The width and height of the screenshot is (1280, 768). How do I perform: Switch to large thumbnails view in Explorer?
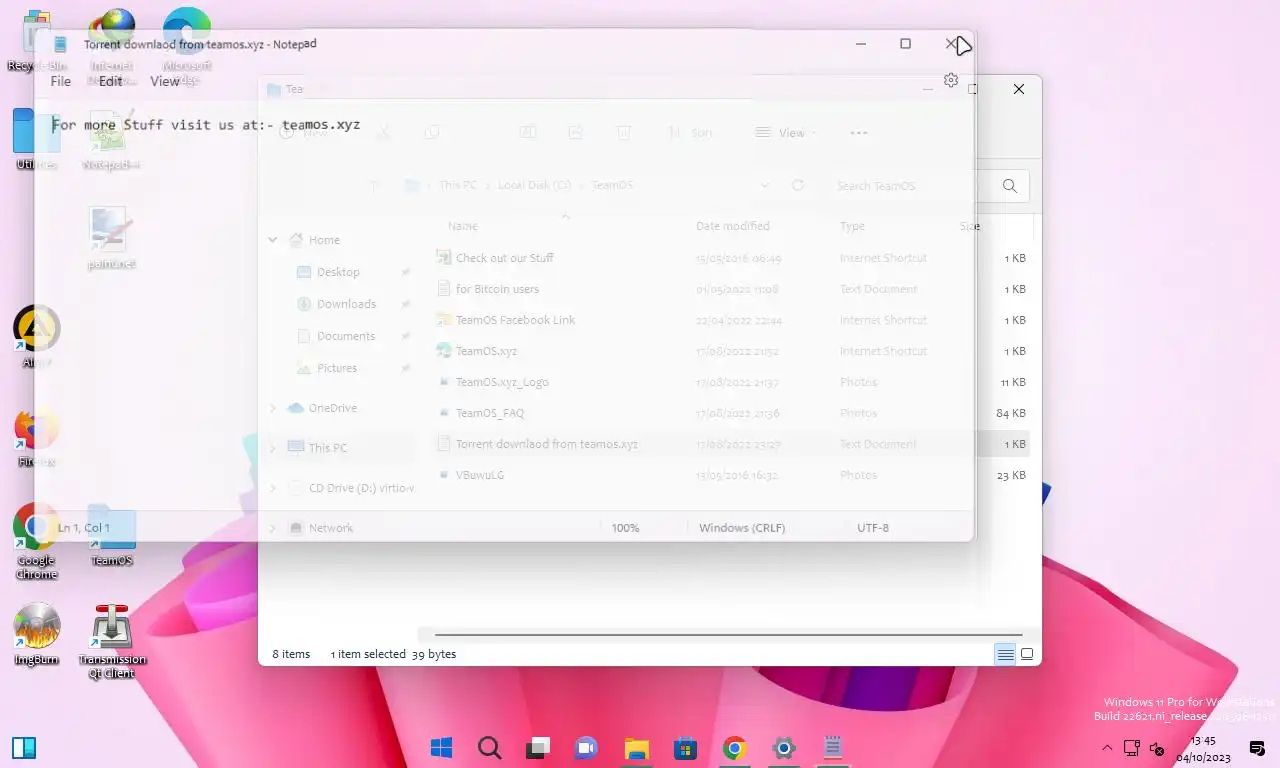[1026, 655]
